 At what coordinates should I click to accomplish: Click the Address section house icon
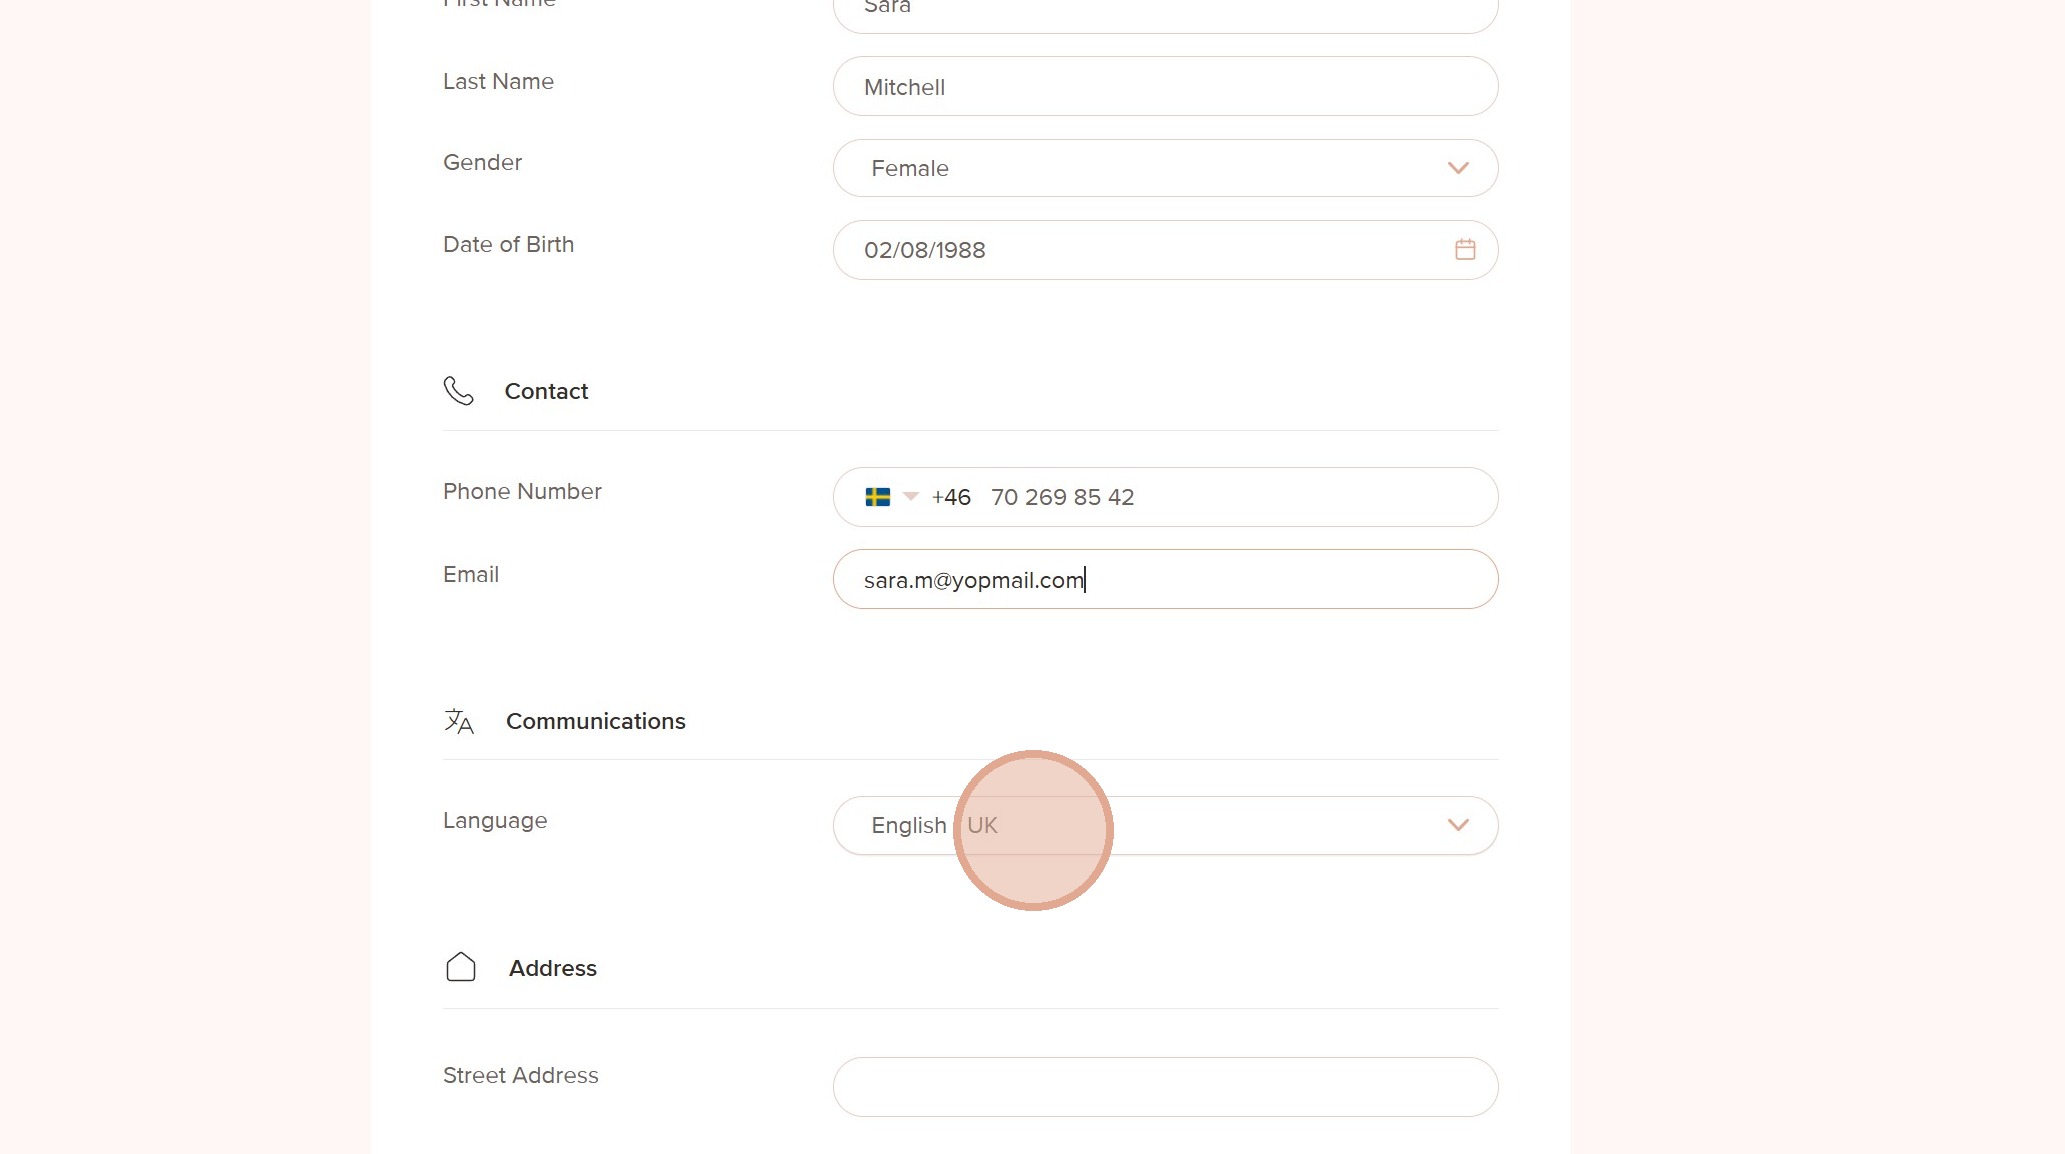(461, 967)
